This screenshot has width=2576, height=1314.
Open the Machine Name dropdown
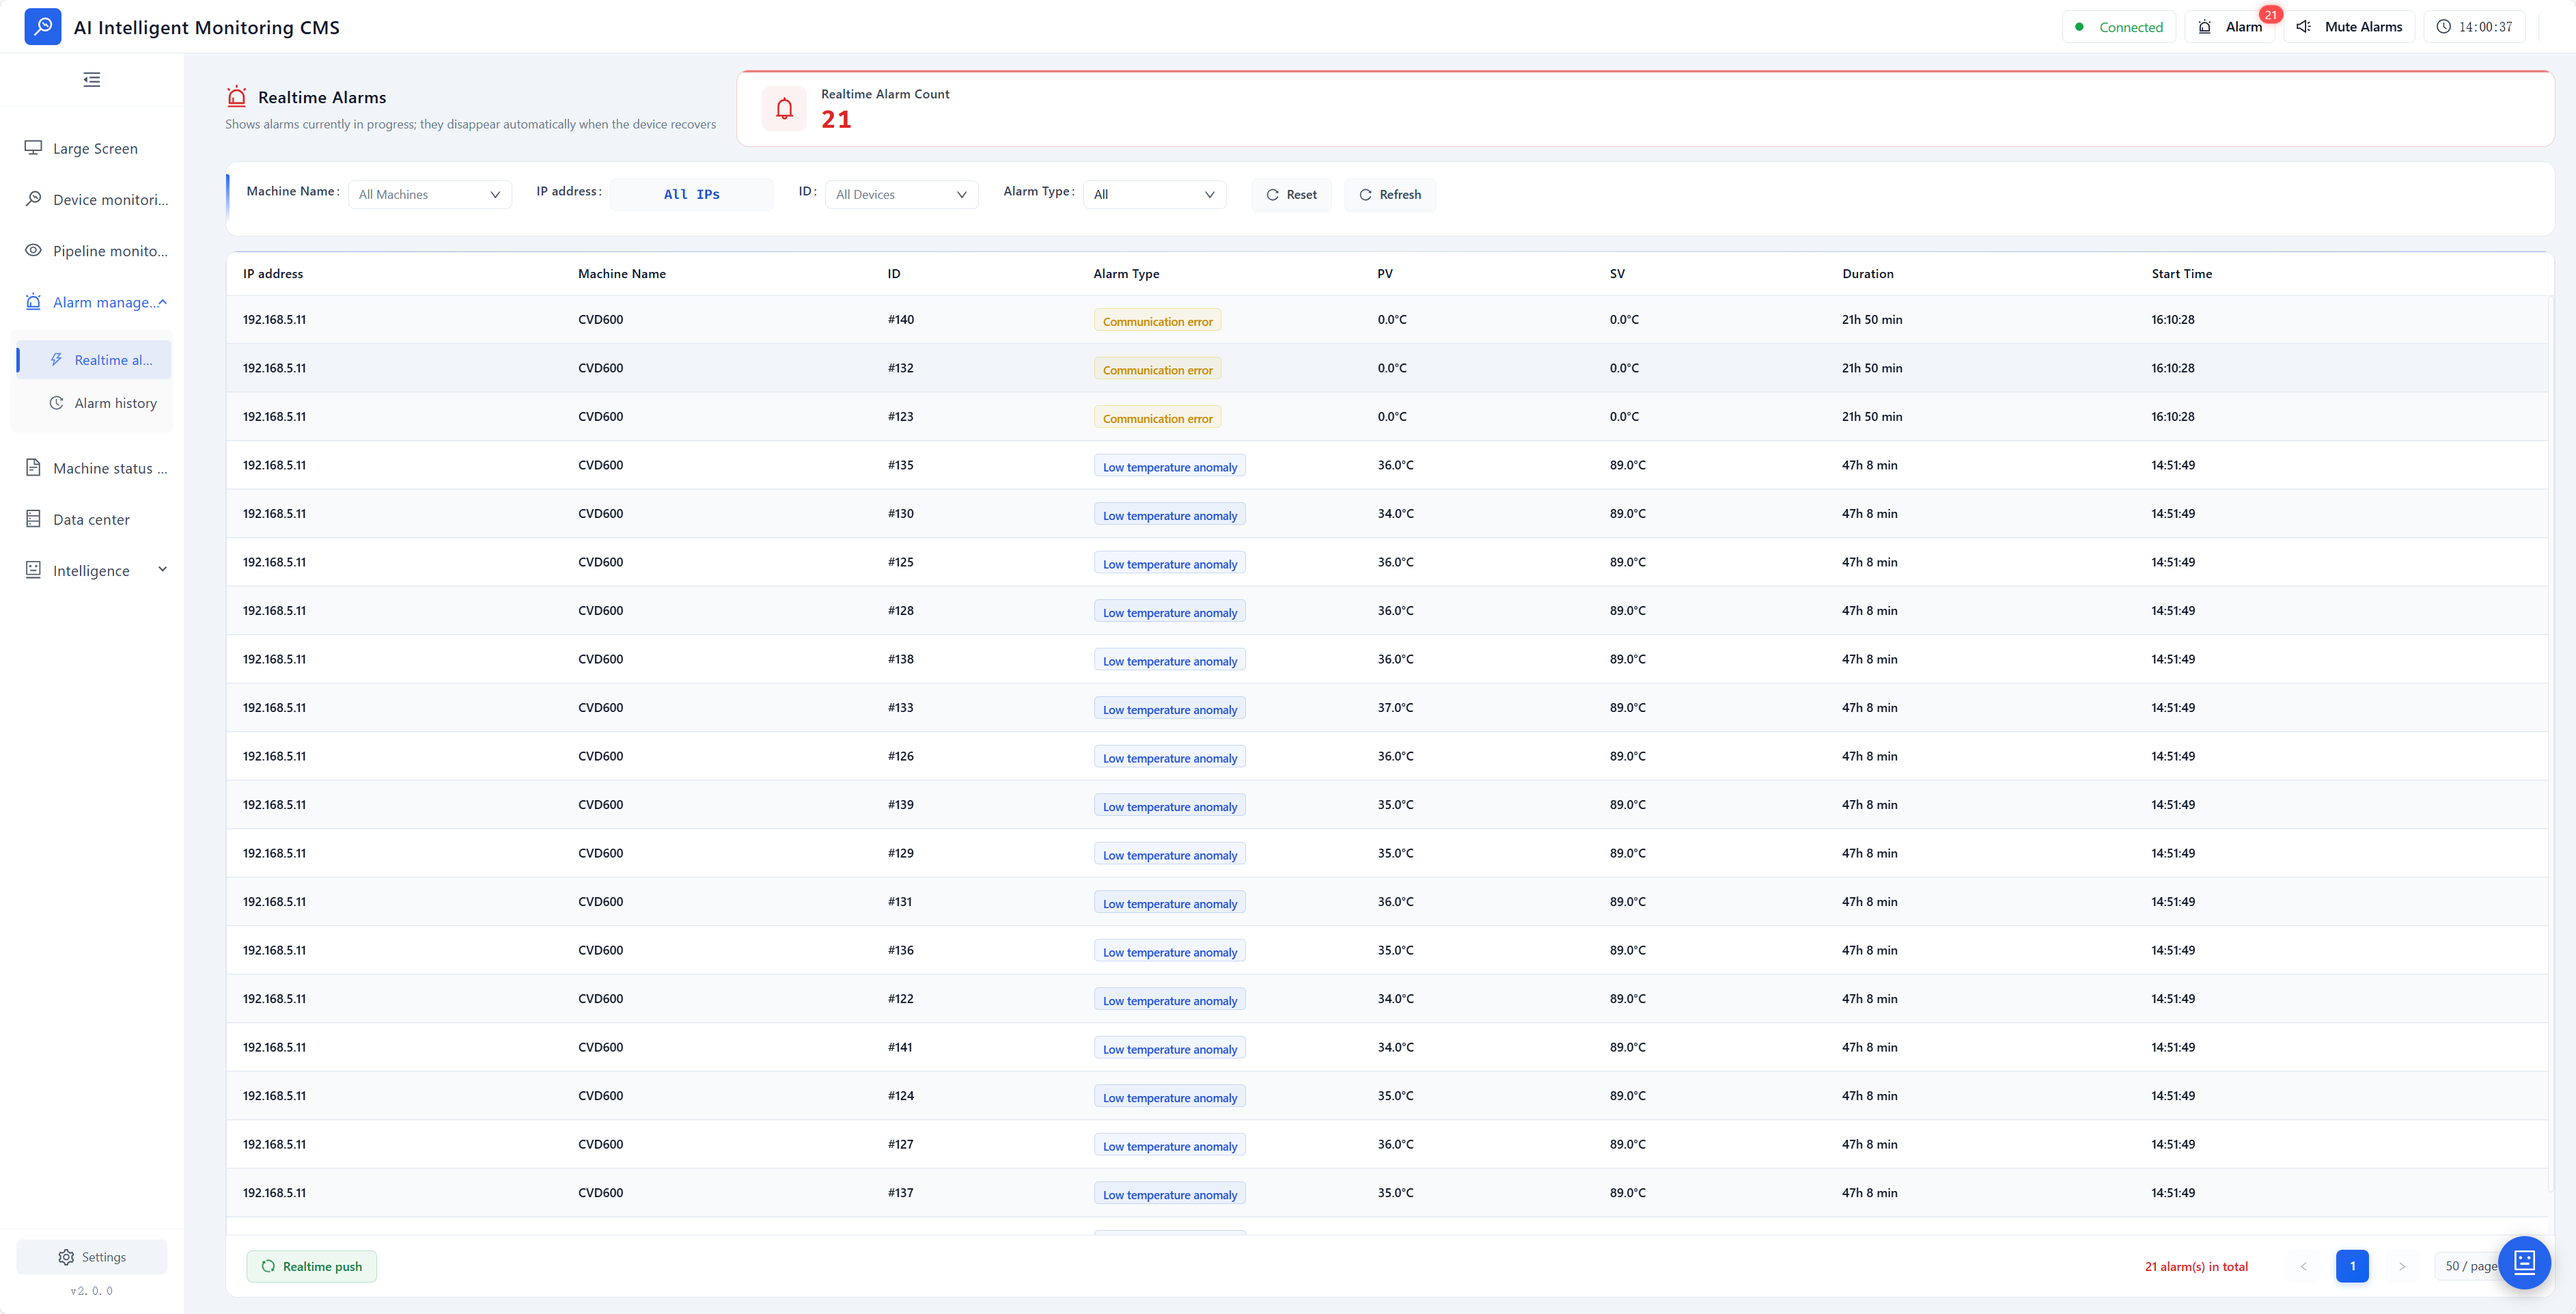(430, 194)
